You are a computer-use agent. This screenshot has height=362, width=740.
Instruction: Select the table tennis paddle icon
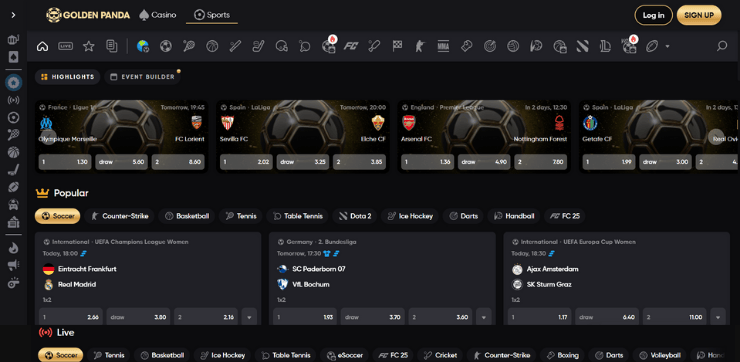(x=304, y=46)
